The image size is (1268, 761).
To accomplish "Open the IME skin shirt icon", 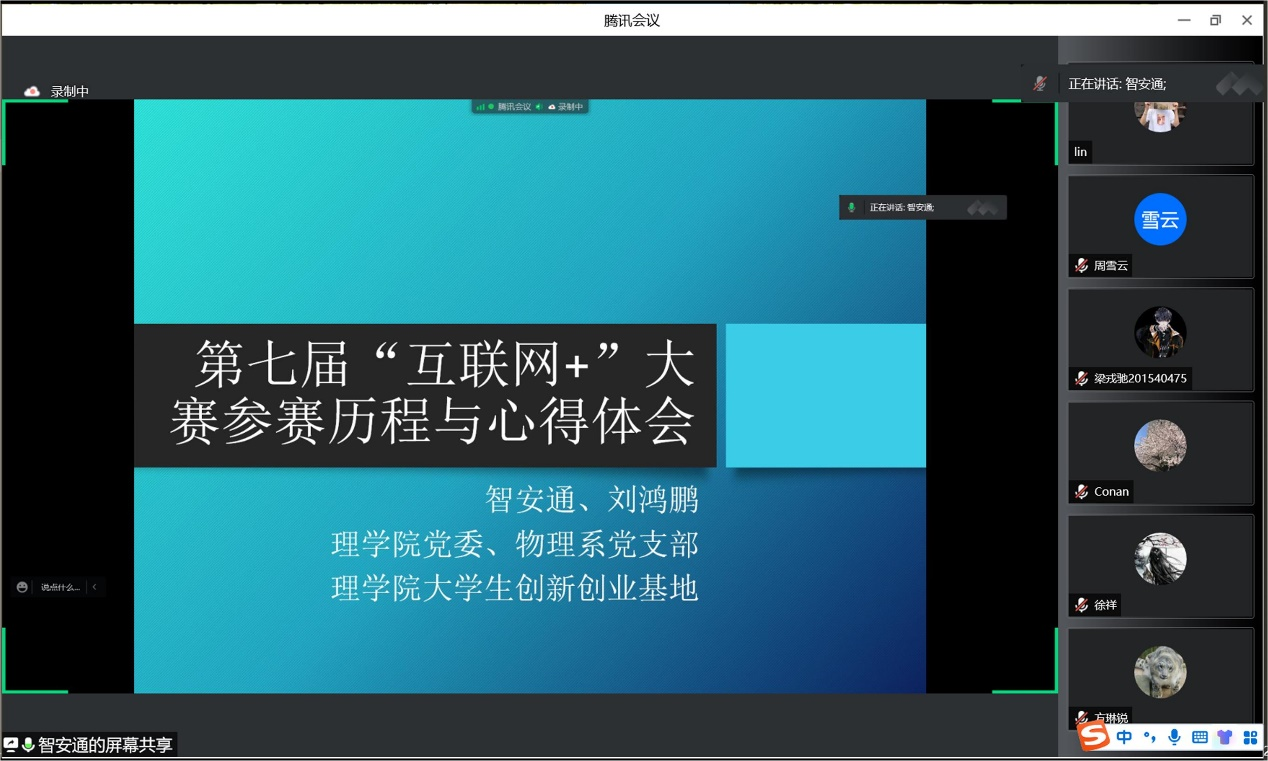I will [x=1225, y=737].
